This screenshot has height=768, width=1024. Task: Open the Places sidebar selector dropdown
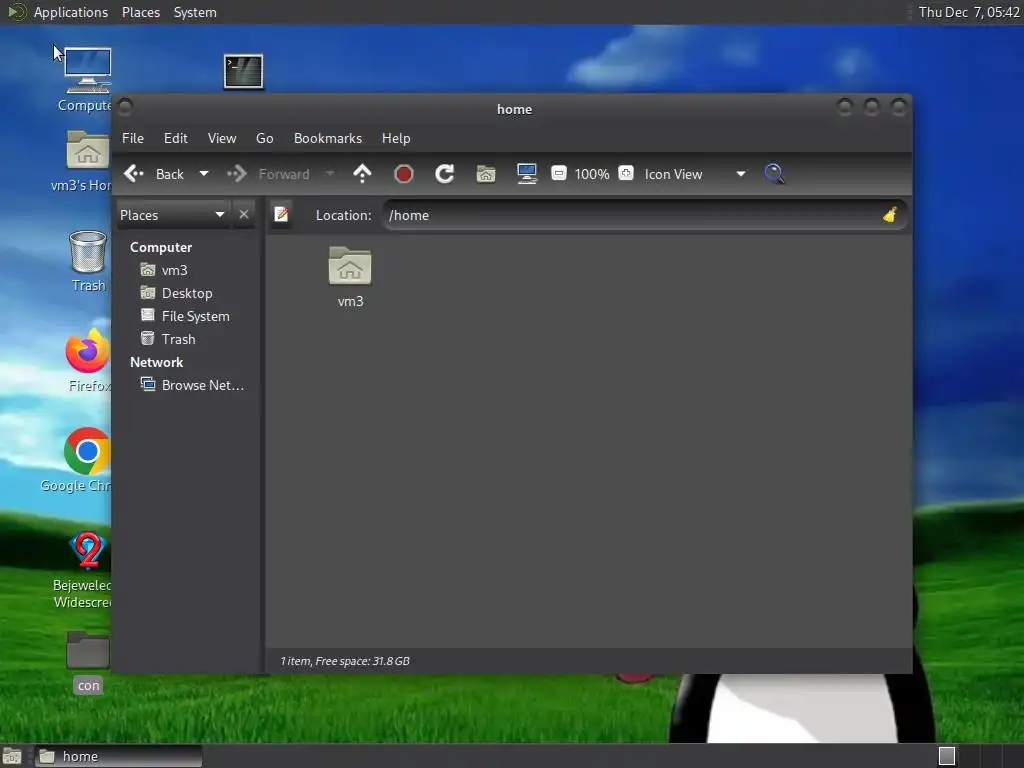[x=173, y=215]
